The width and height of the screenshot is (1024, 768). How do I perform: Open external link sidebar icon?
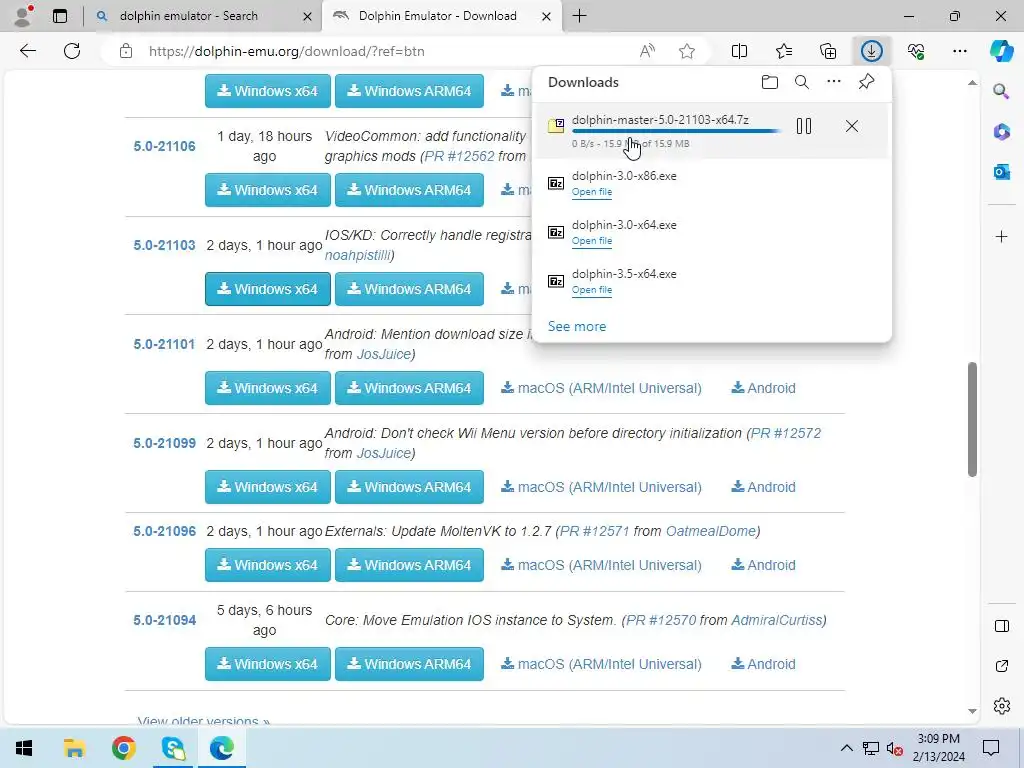point(1002,666)
